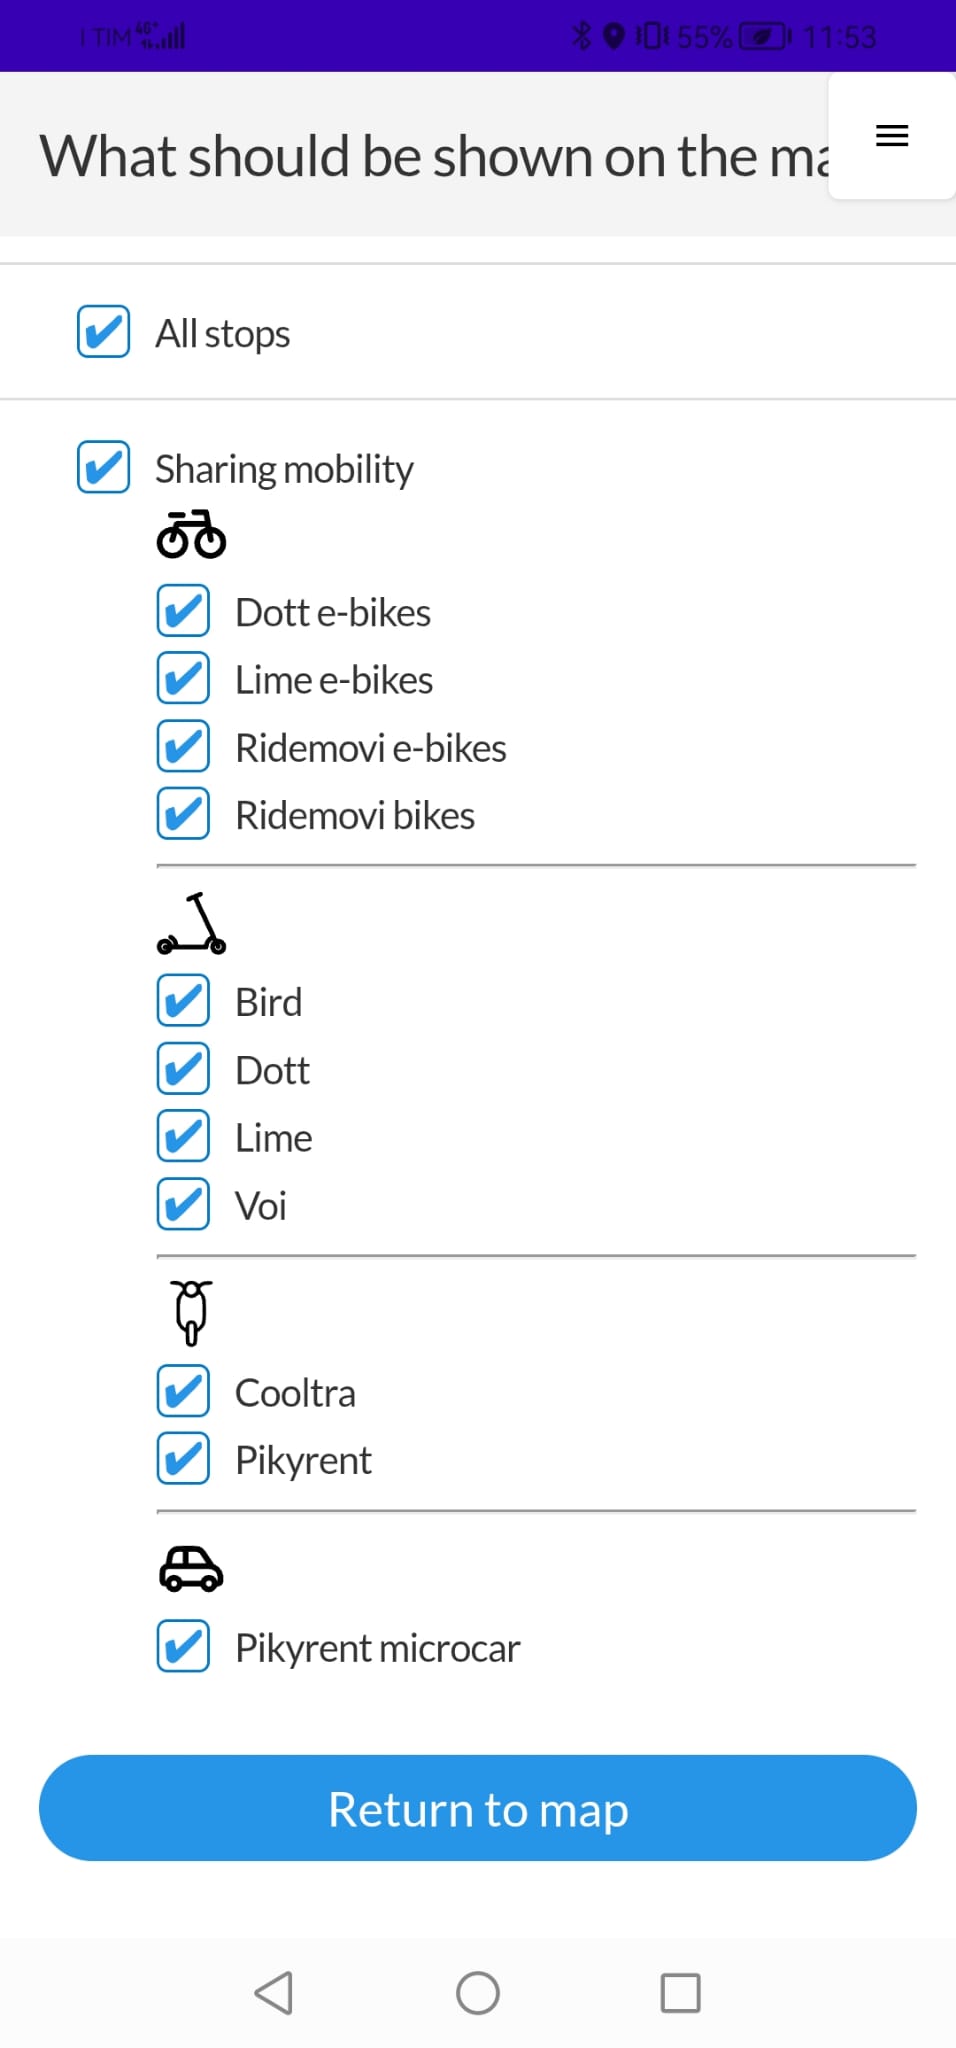Uncheck Lime e-bikes
The width and height of the screenshot is (956, 2048).
pos(183,678)
